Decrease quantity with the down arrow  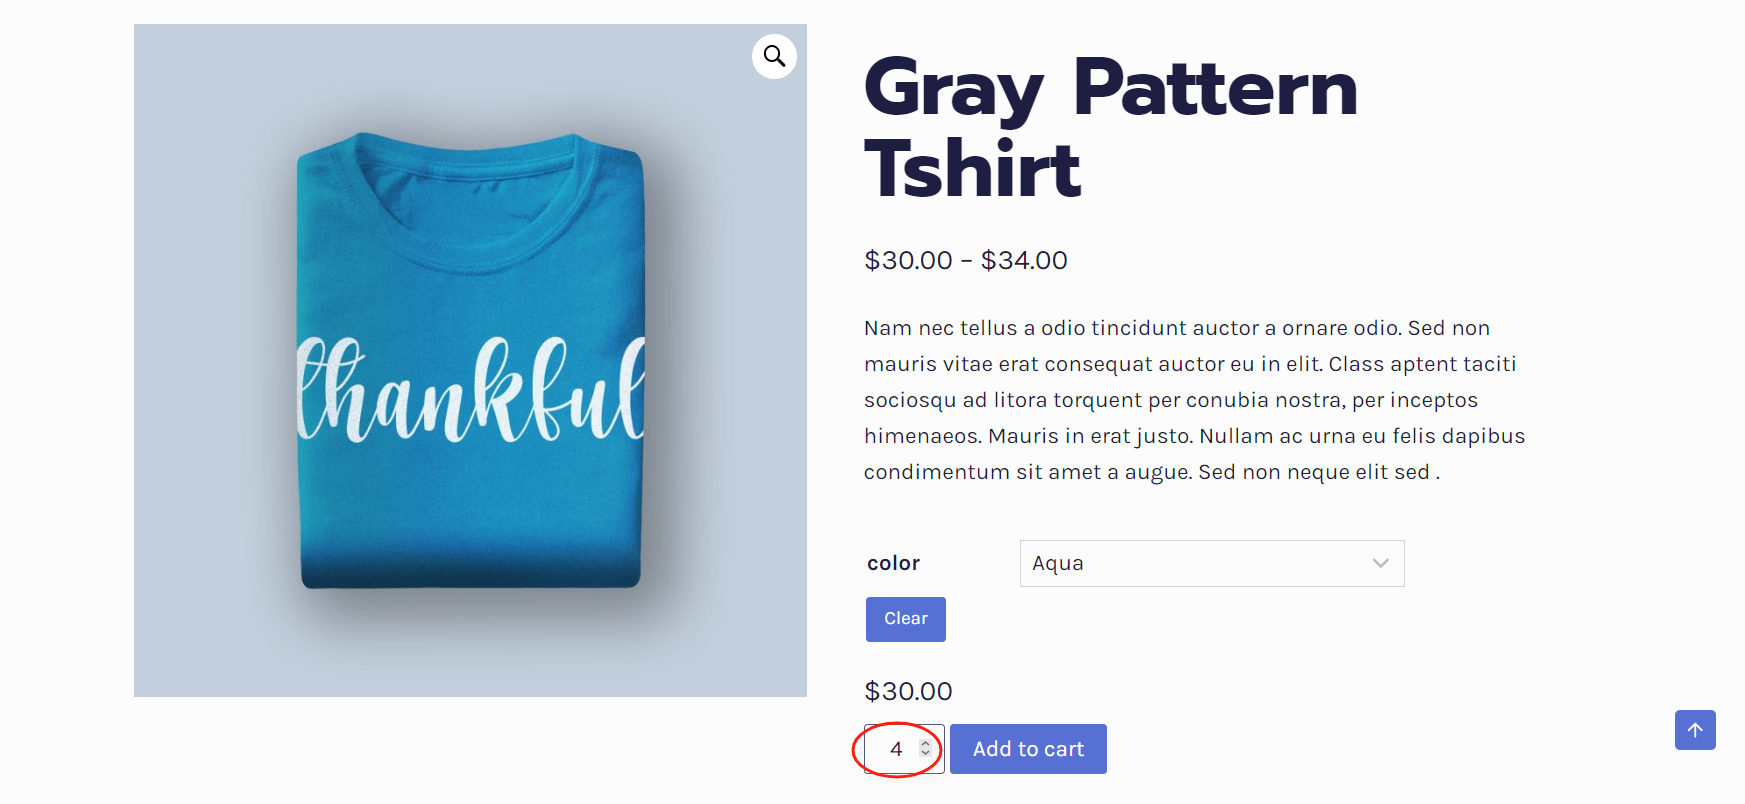pyautogui.click(x=925, y=753)
